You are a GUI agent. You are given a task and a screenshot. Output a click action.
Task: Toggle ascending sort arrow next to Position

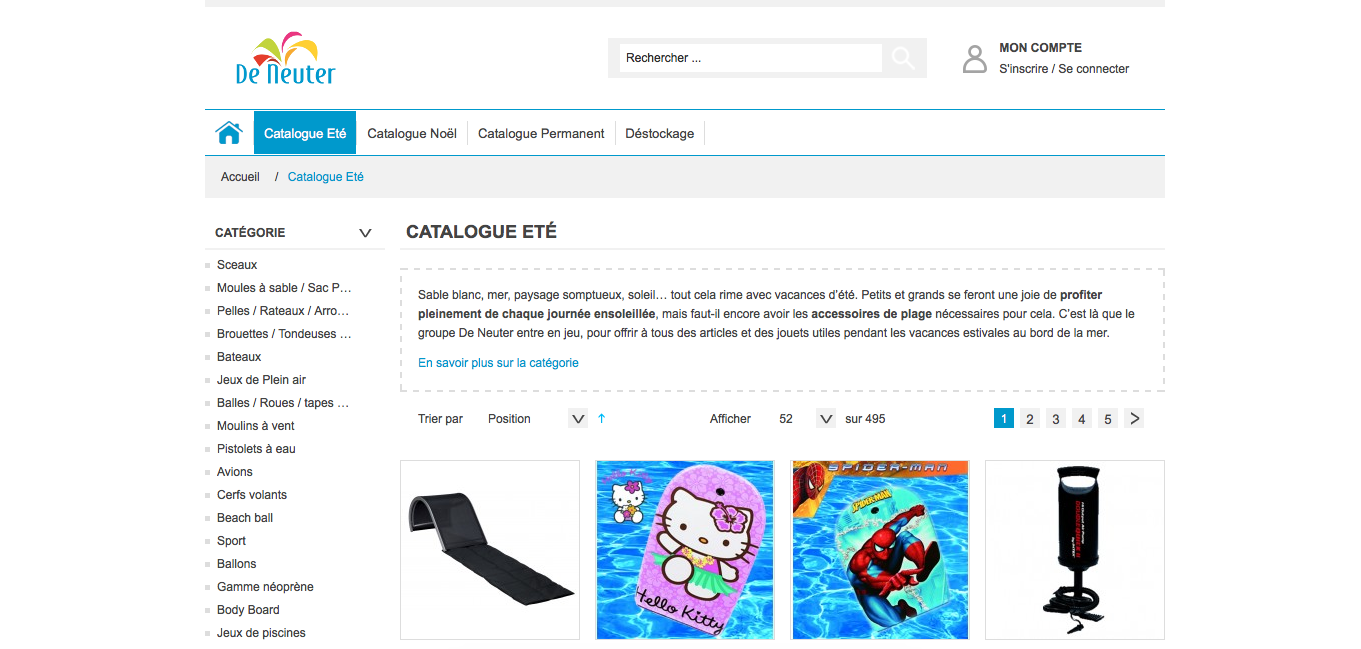click(601, 419)
